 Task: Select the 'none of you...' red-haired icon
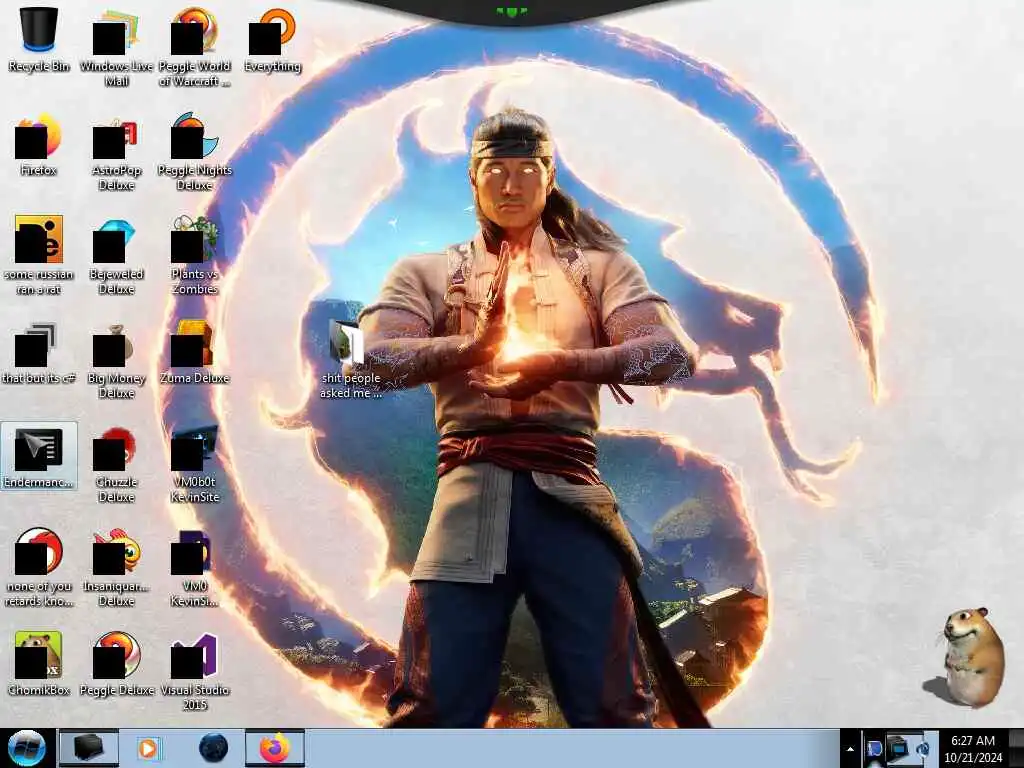39,567
